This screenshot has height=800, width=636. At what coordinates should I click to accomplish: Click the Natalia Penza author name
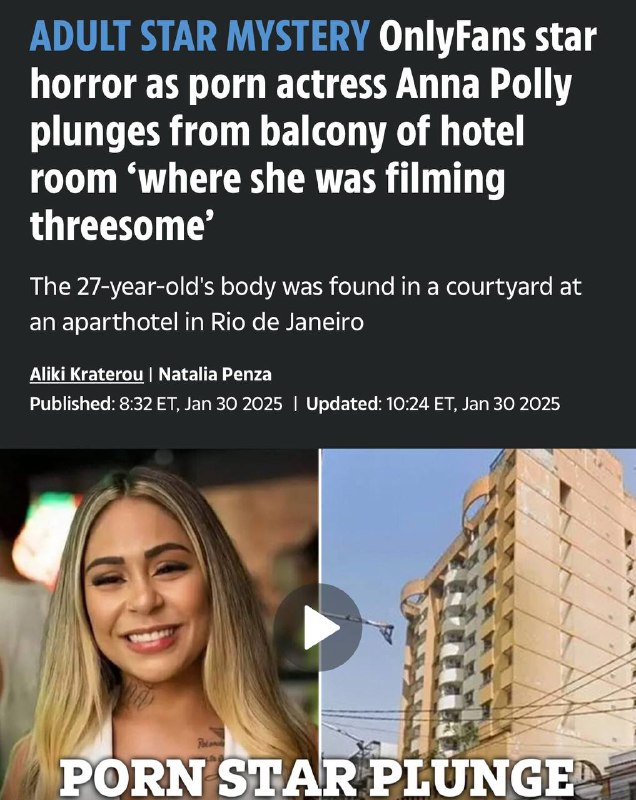tap(215, 374)
